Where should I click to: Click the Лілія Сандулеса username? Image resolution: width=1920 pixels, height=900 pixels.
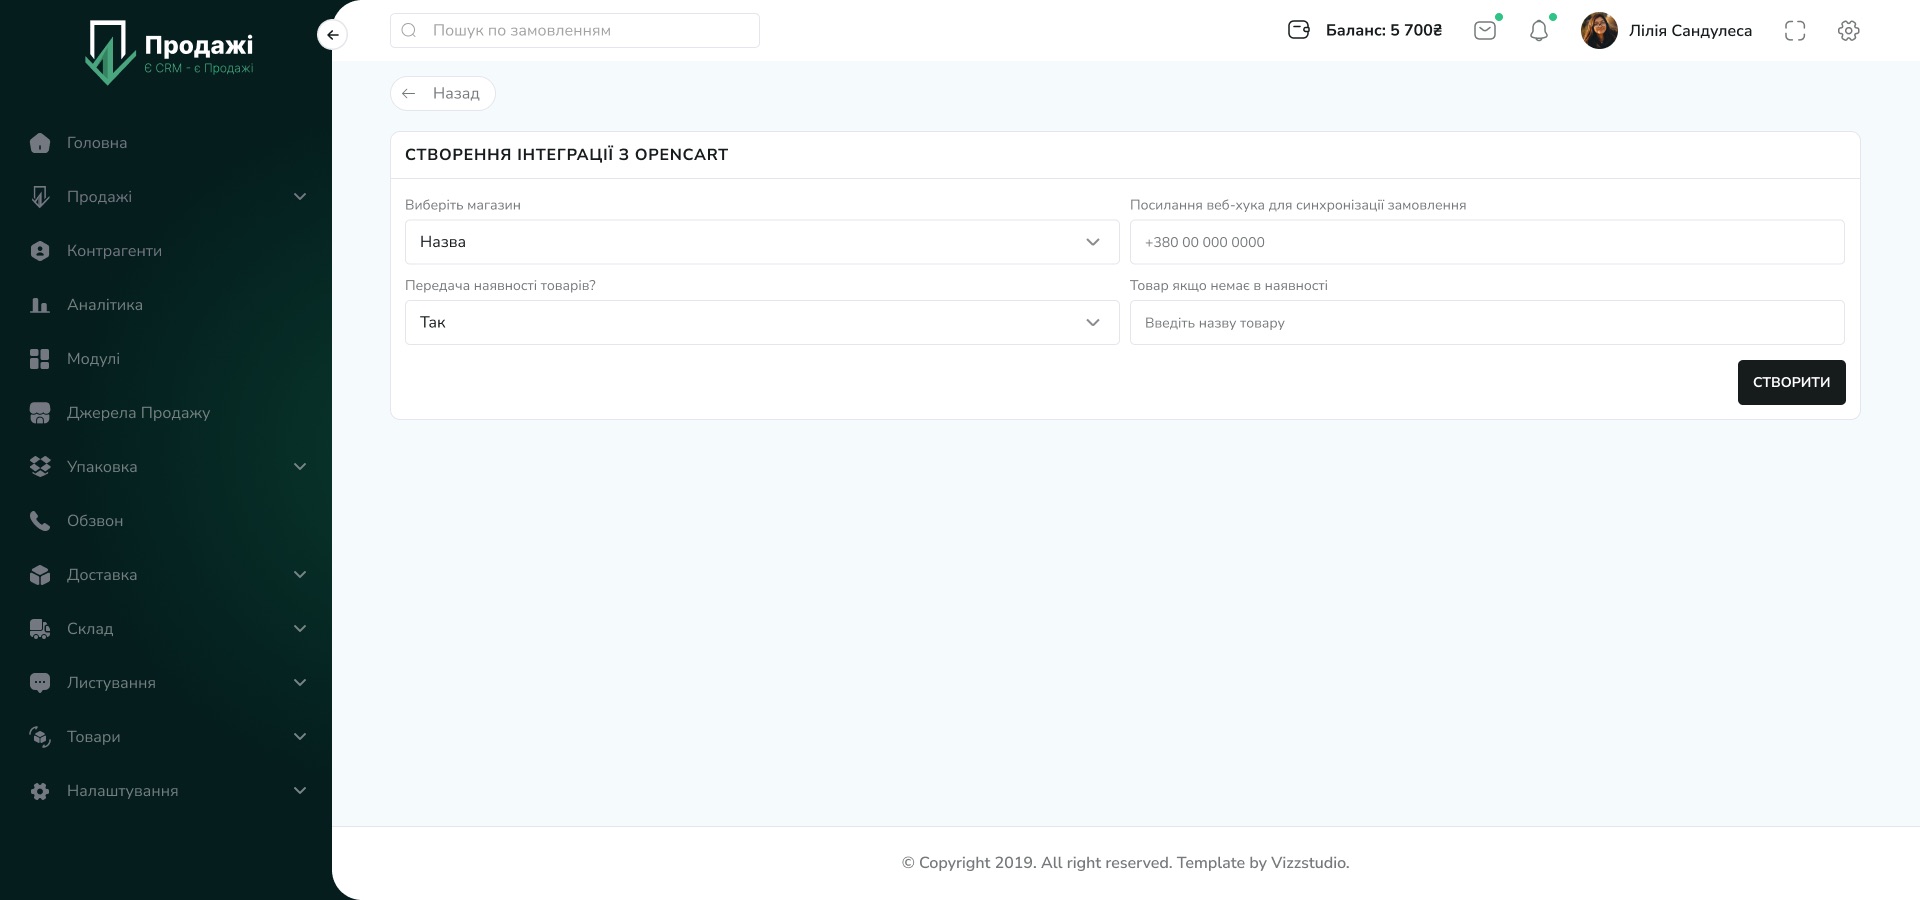[x=1690, y=31]
